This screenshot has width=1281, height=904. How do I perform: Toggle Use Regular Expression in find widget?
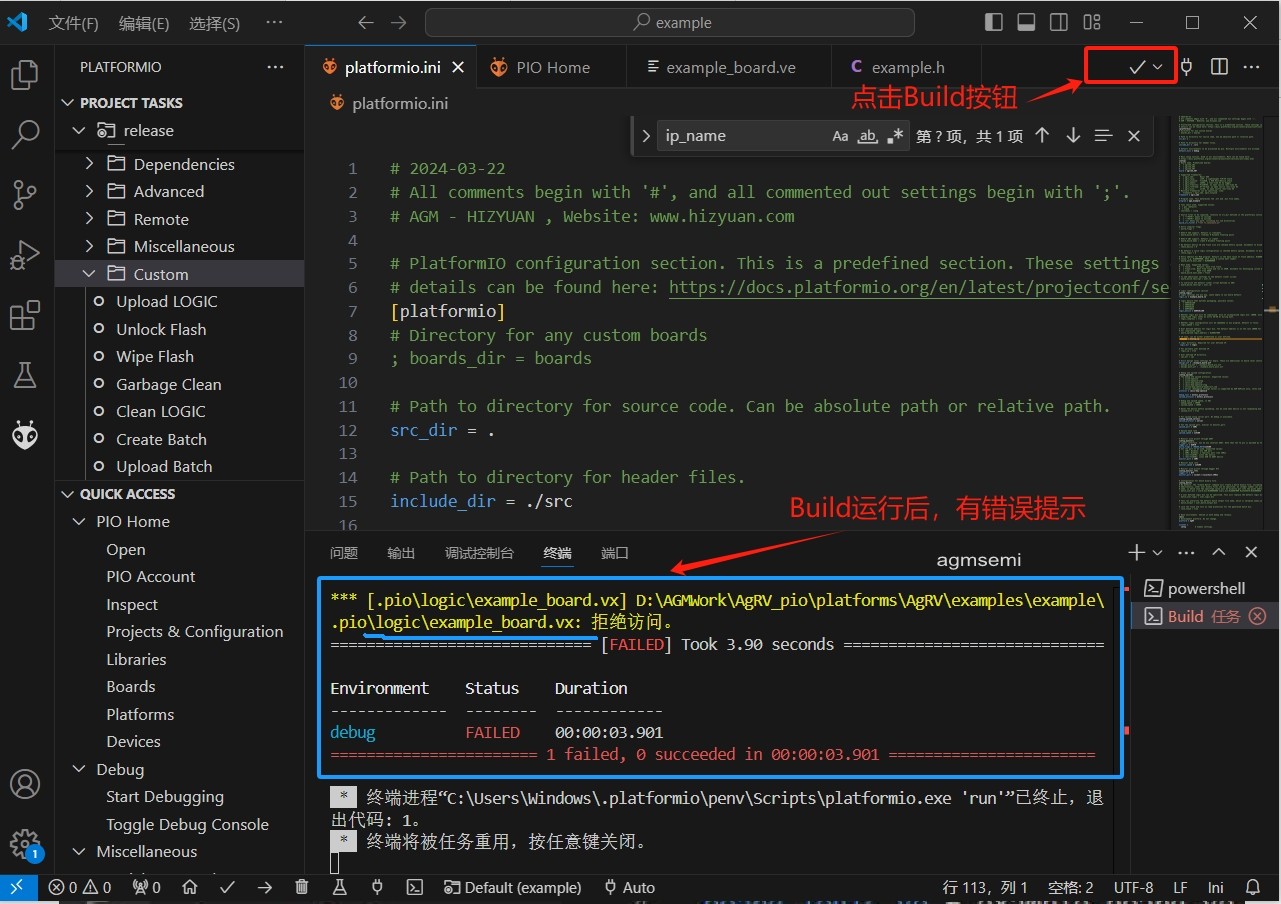click(x=895, y=136)
